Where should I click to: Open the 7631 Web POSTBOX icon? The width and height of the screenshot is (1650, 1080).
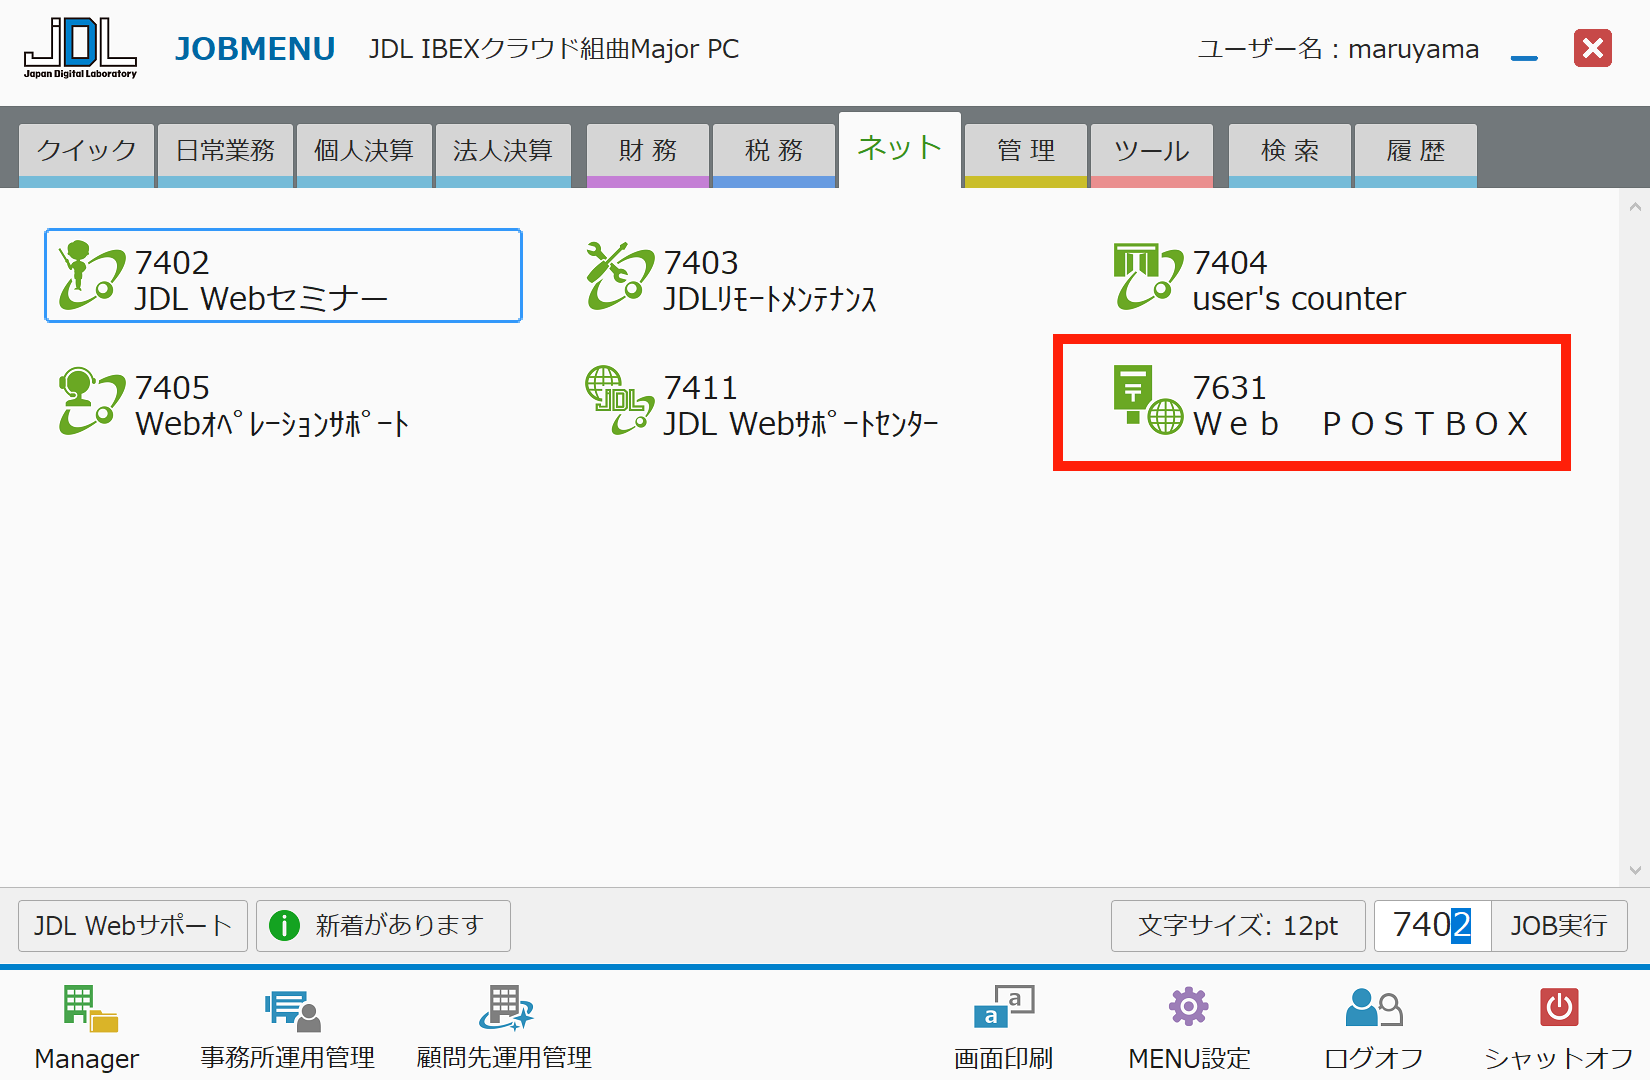click(1149, 401)
